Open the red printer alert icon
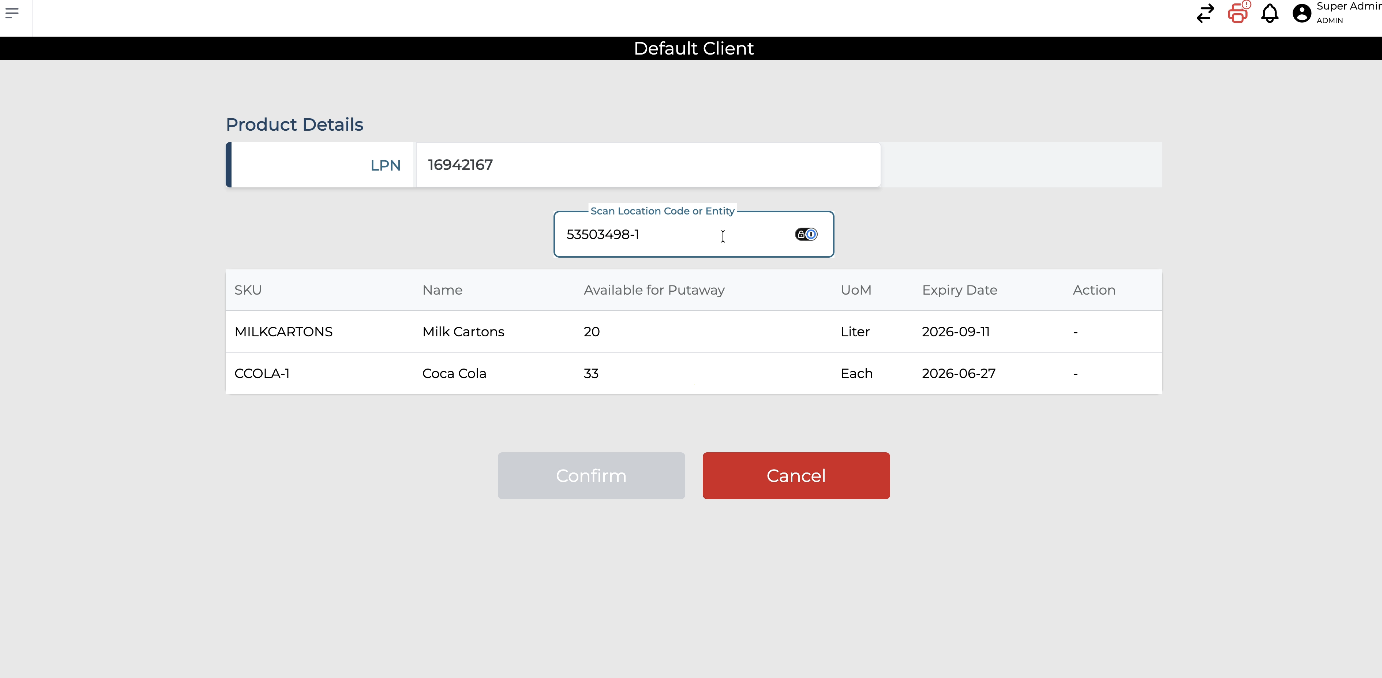Screen dimensions: 1382x678 click(x=1239, y=13)
